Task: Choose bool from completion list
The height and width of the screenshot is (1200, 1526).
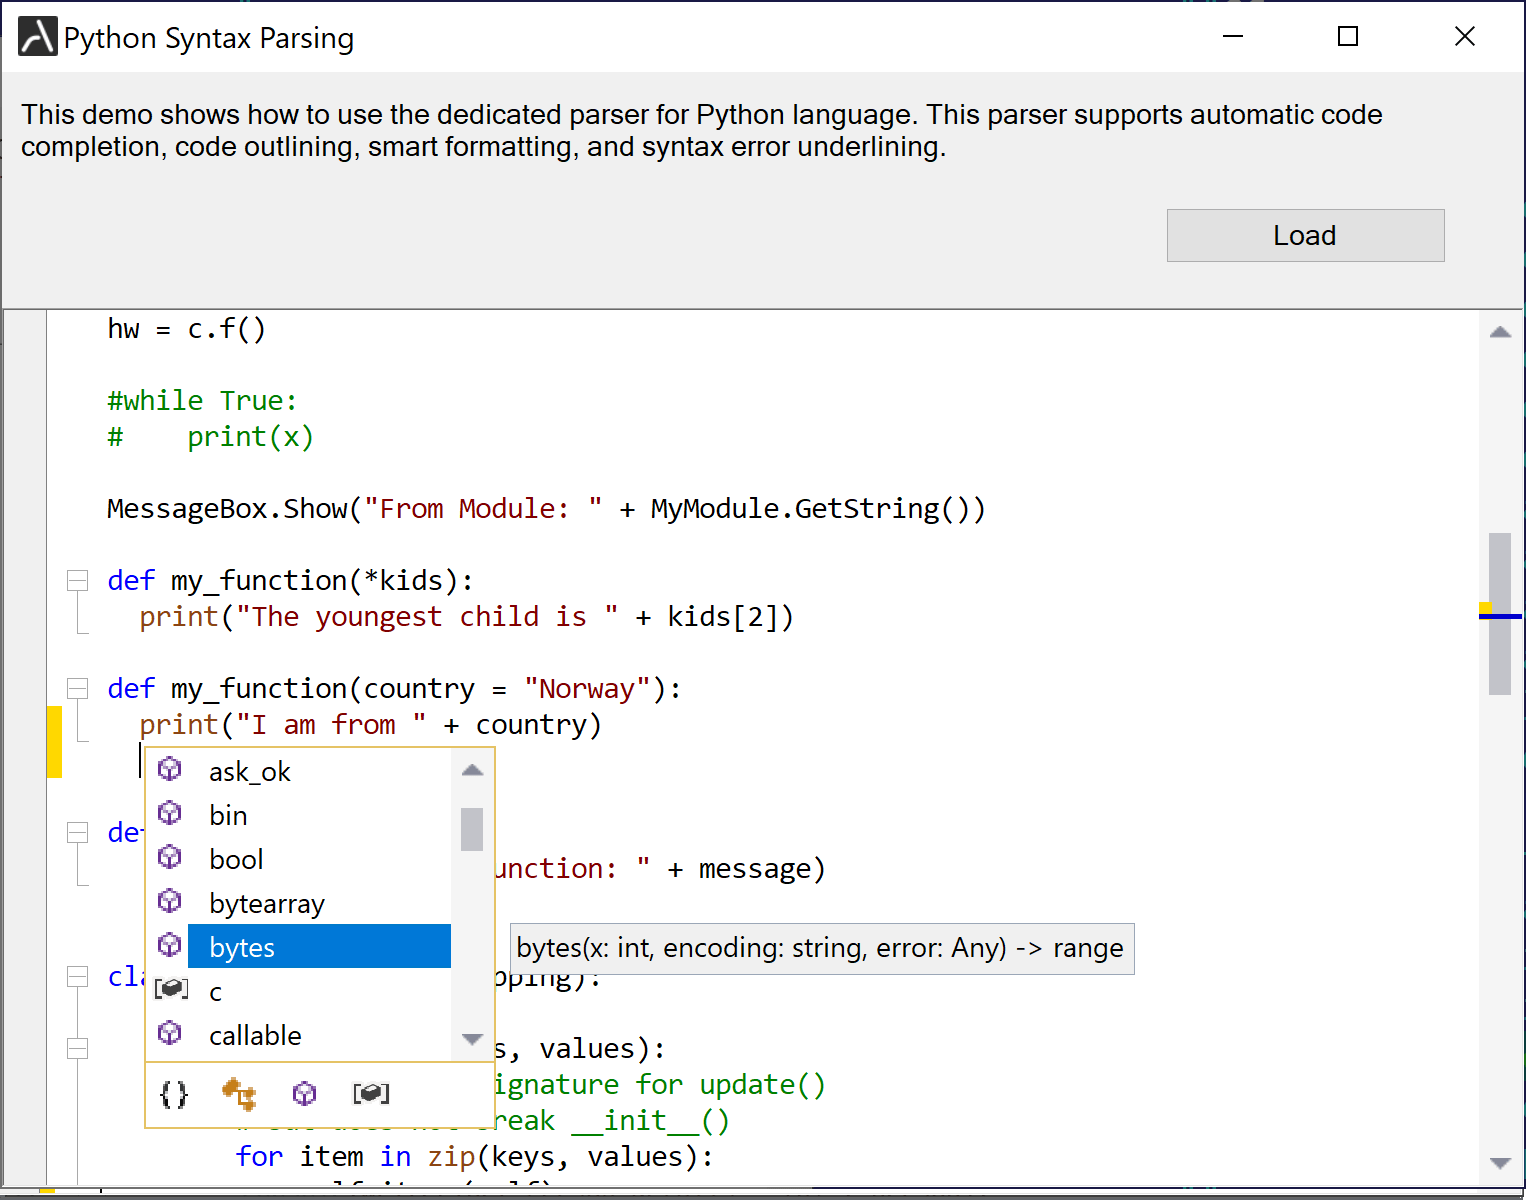Action: tap(236, 860)
